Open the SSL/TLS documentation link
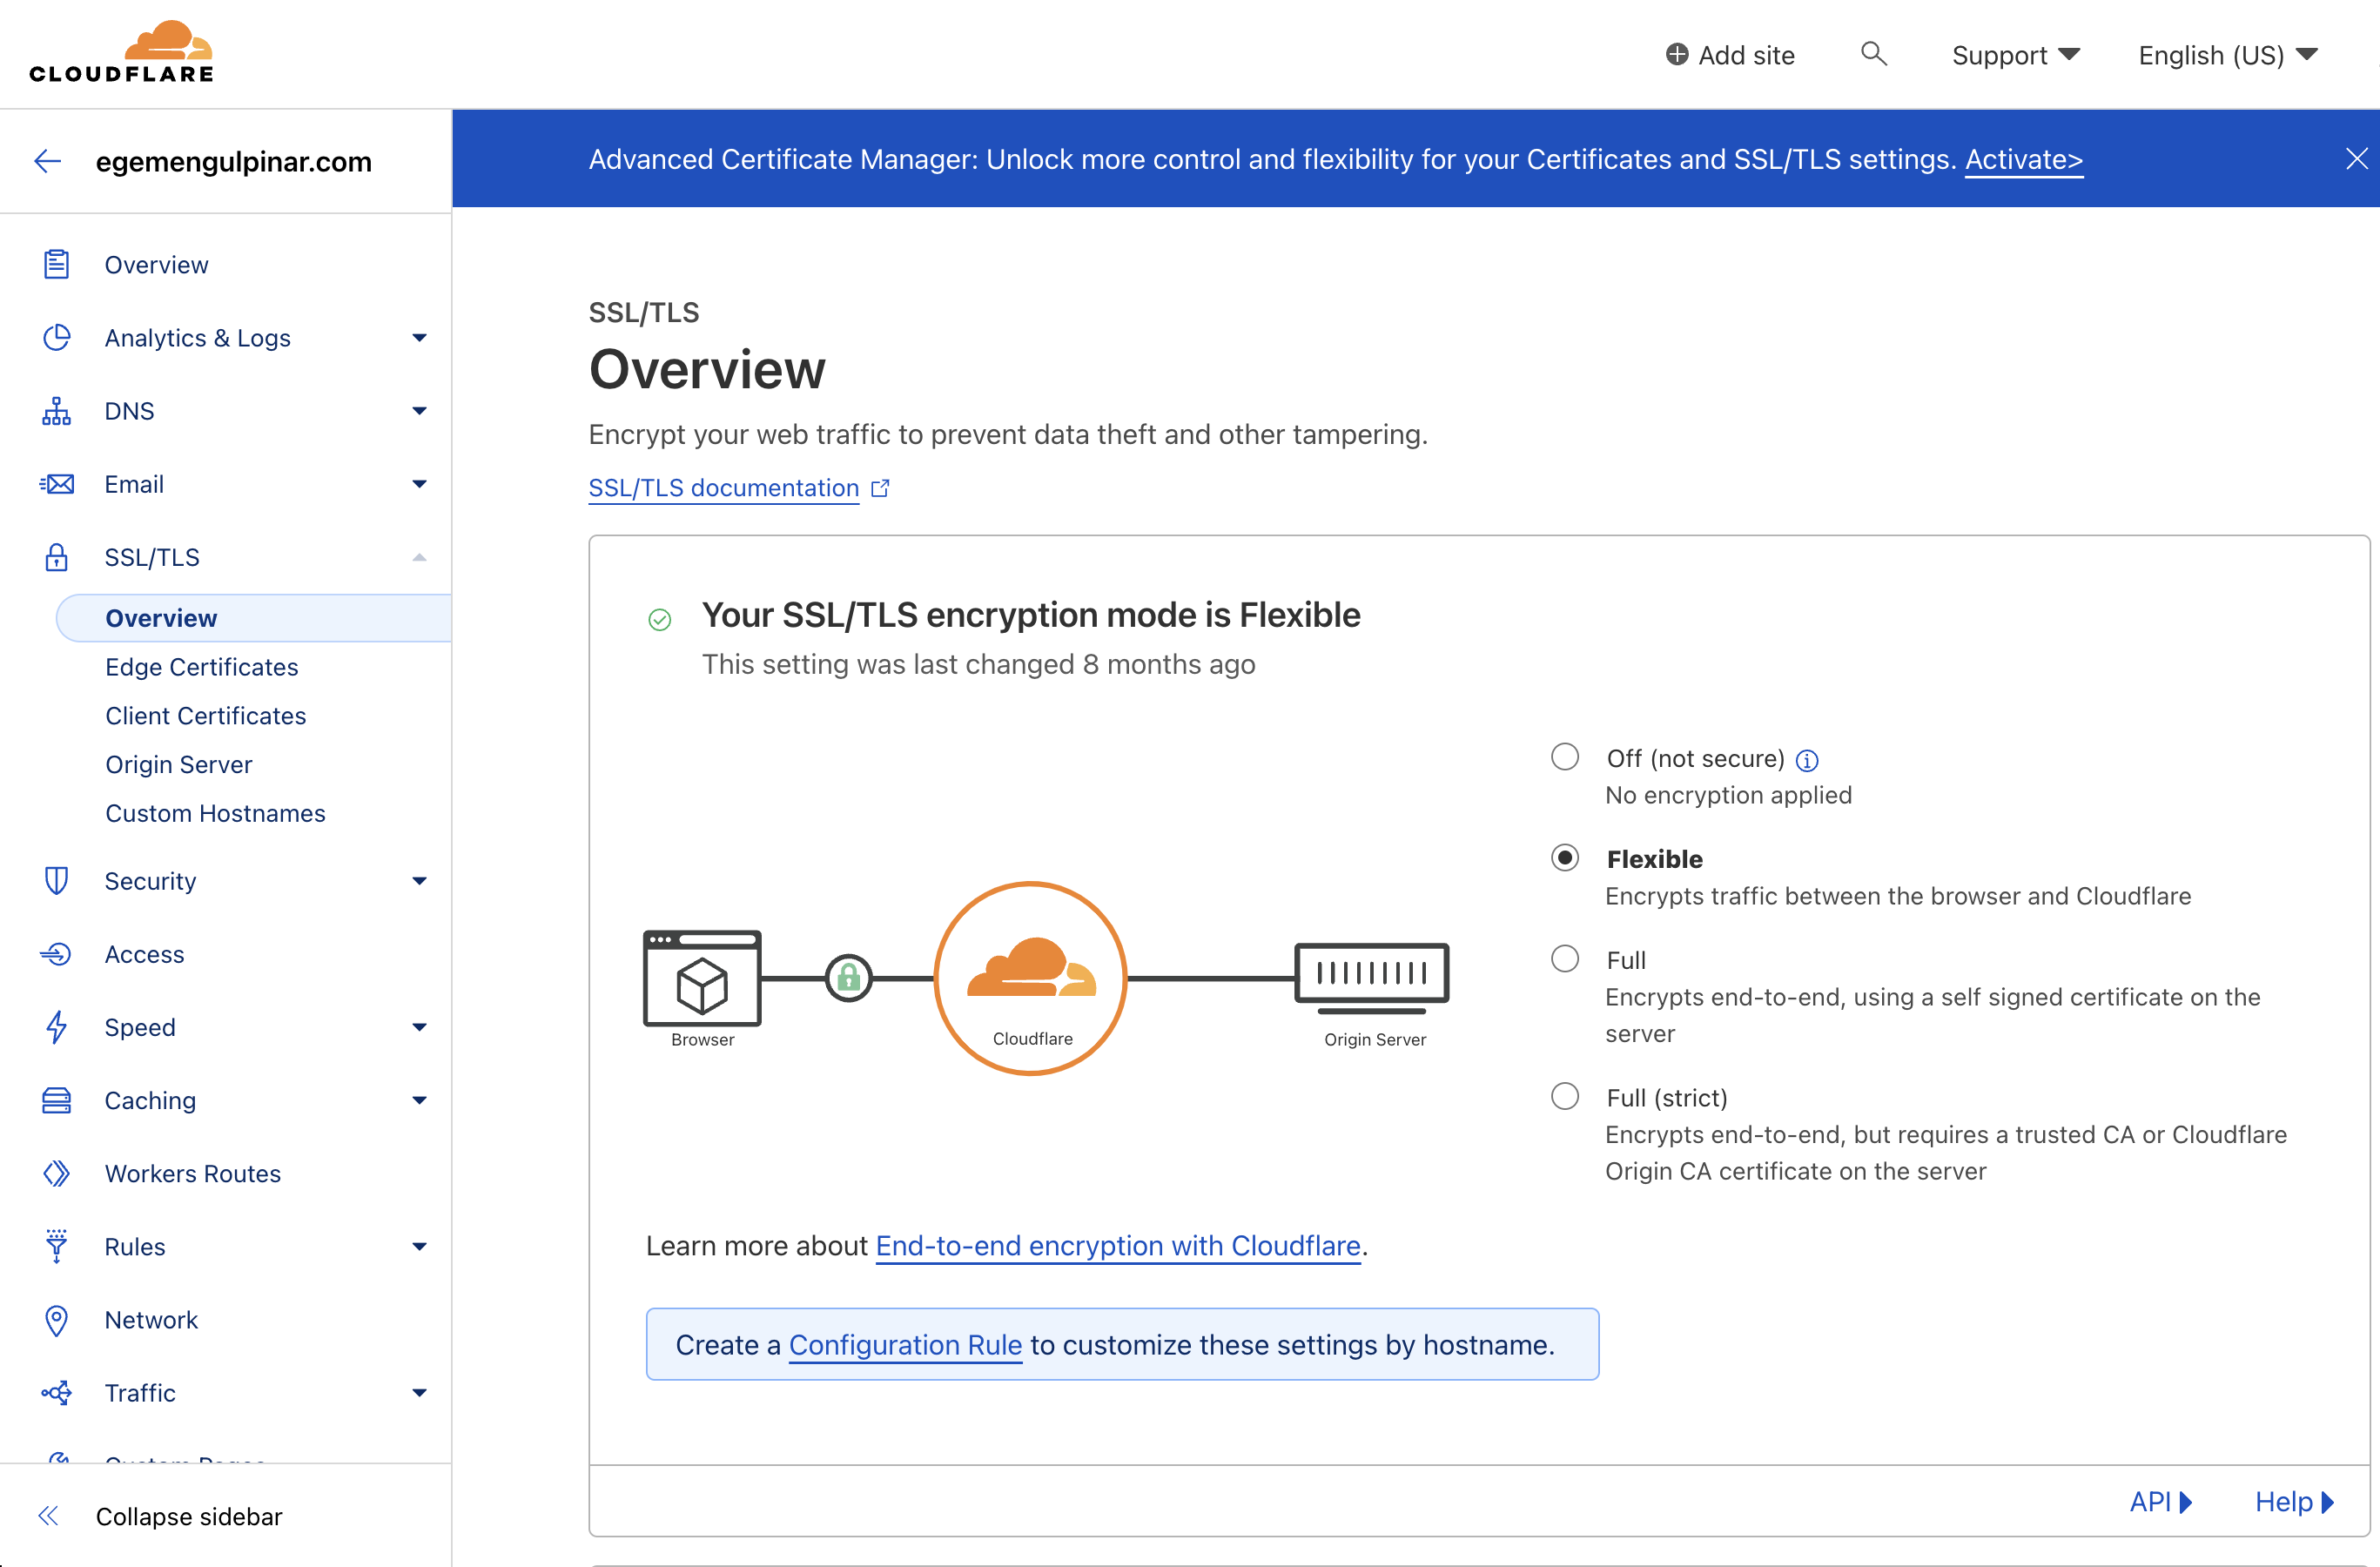This screenshot has width=2380, height=1567. 724,488
